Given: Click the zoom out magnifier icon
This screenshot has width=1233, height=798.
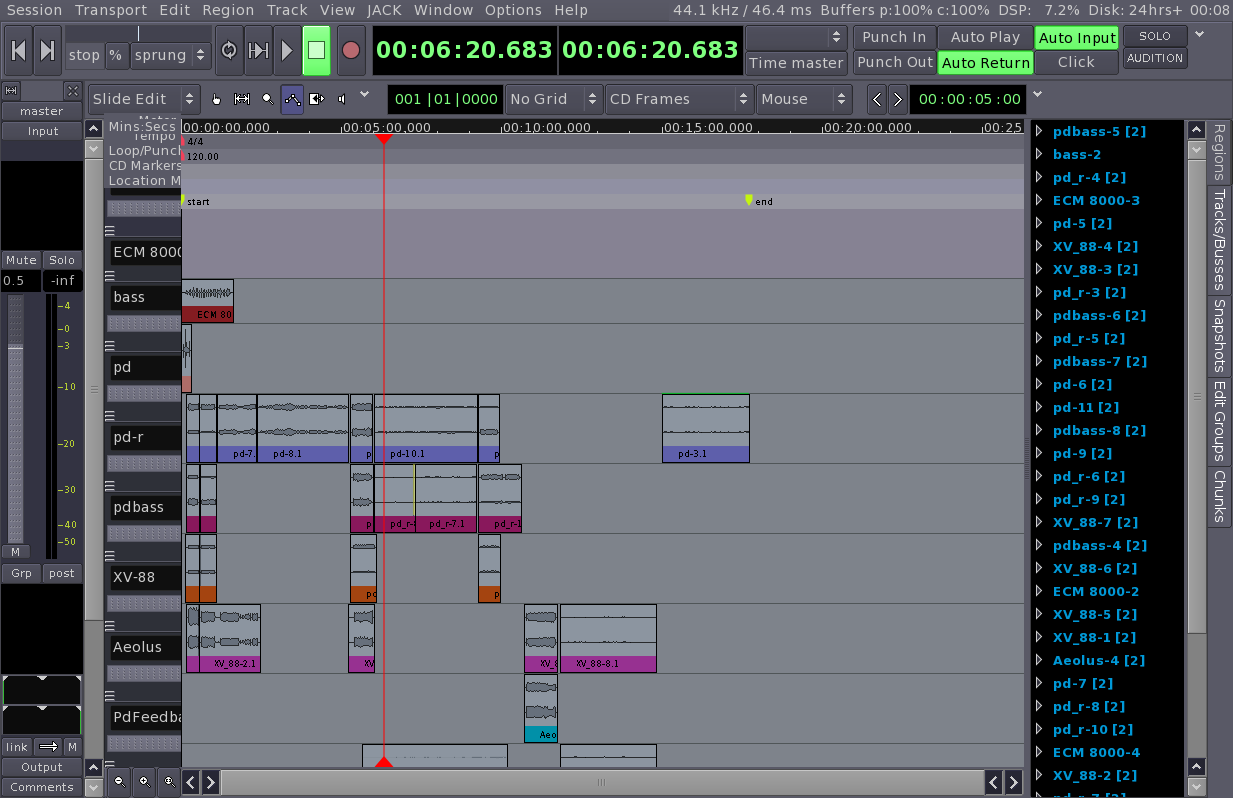Looking at the screenshot, I should click(120, 781).
